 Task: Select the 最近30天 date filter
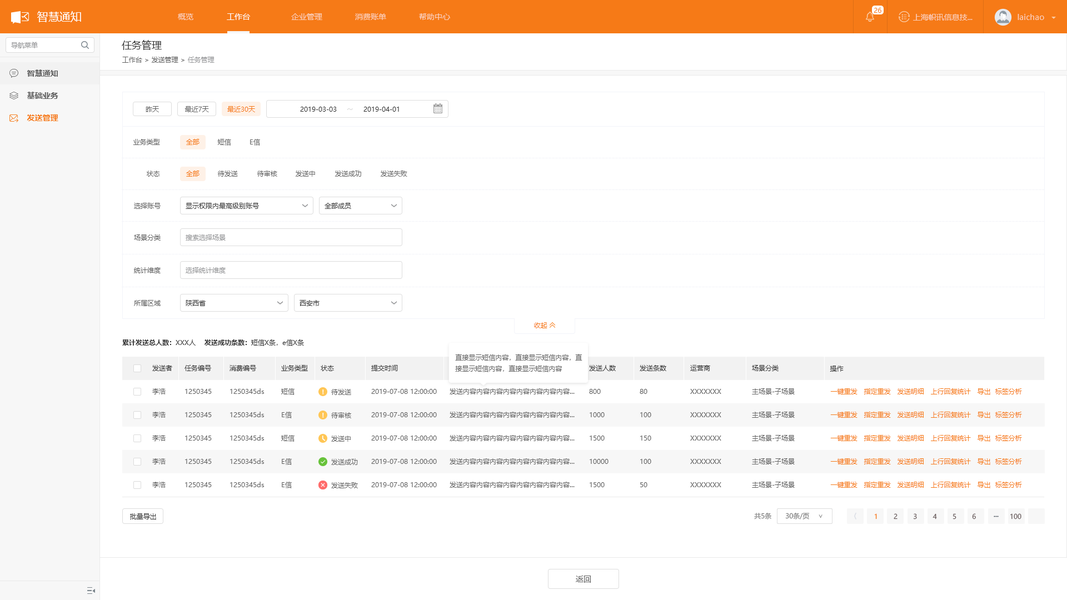[x=241, y=109]
